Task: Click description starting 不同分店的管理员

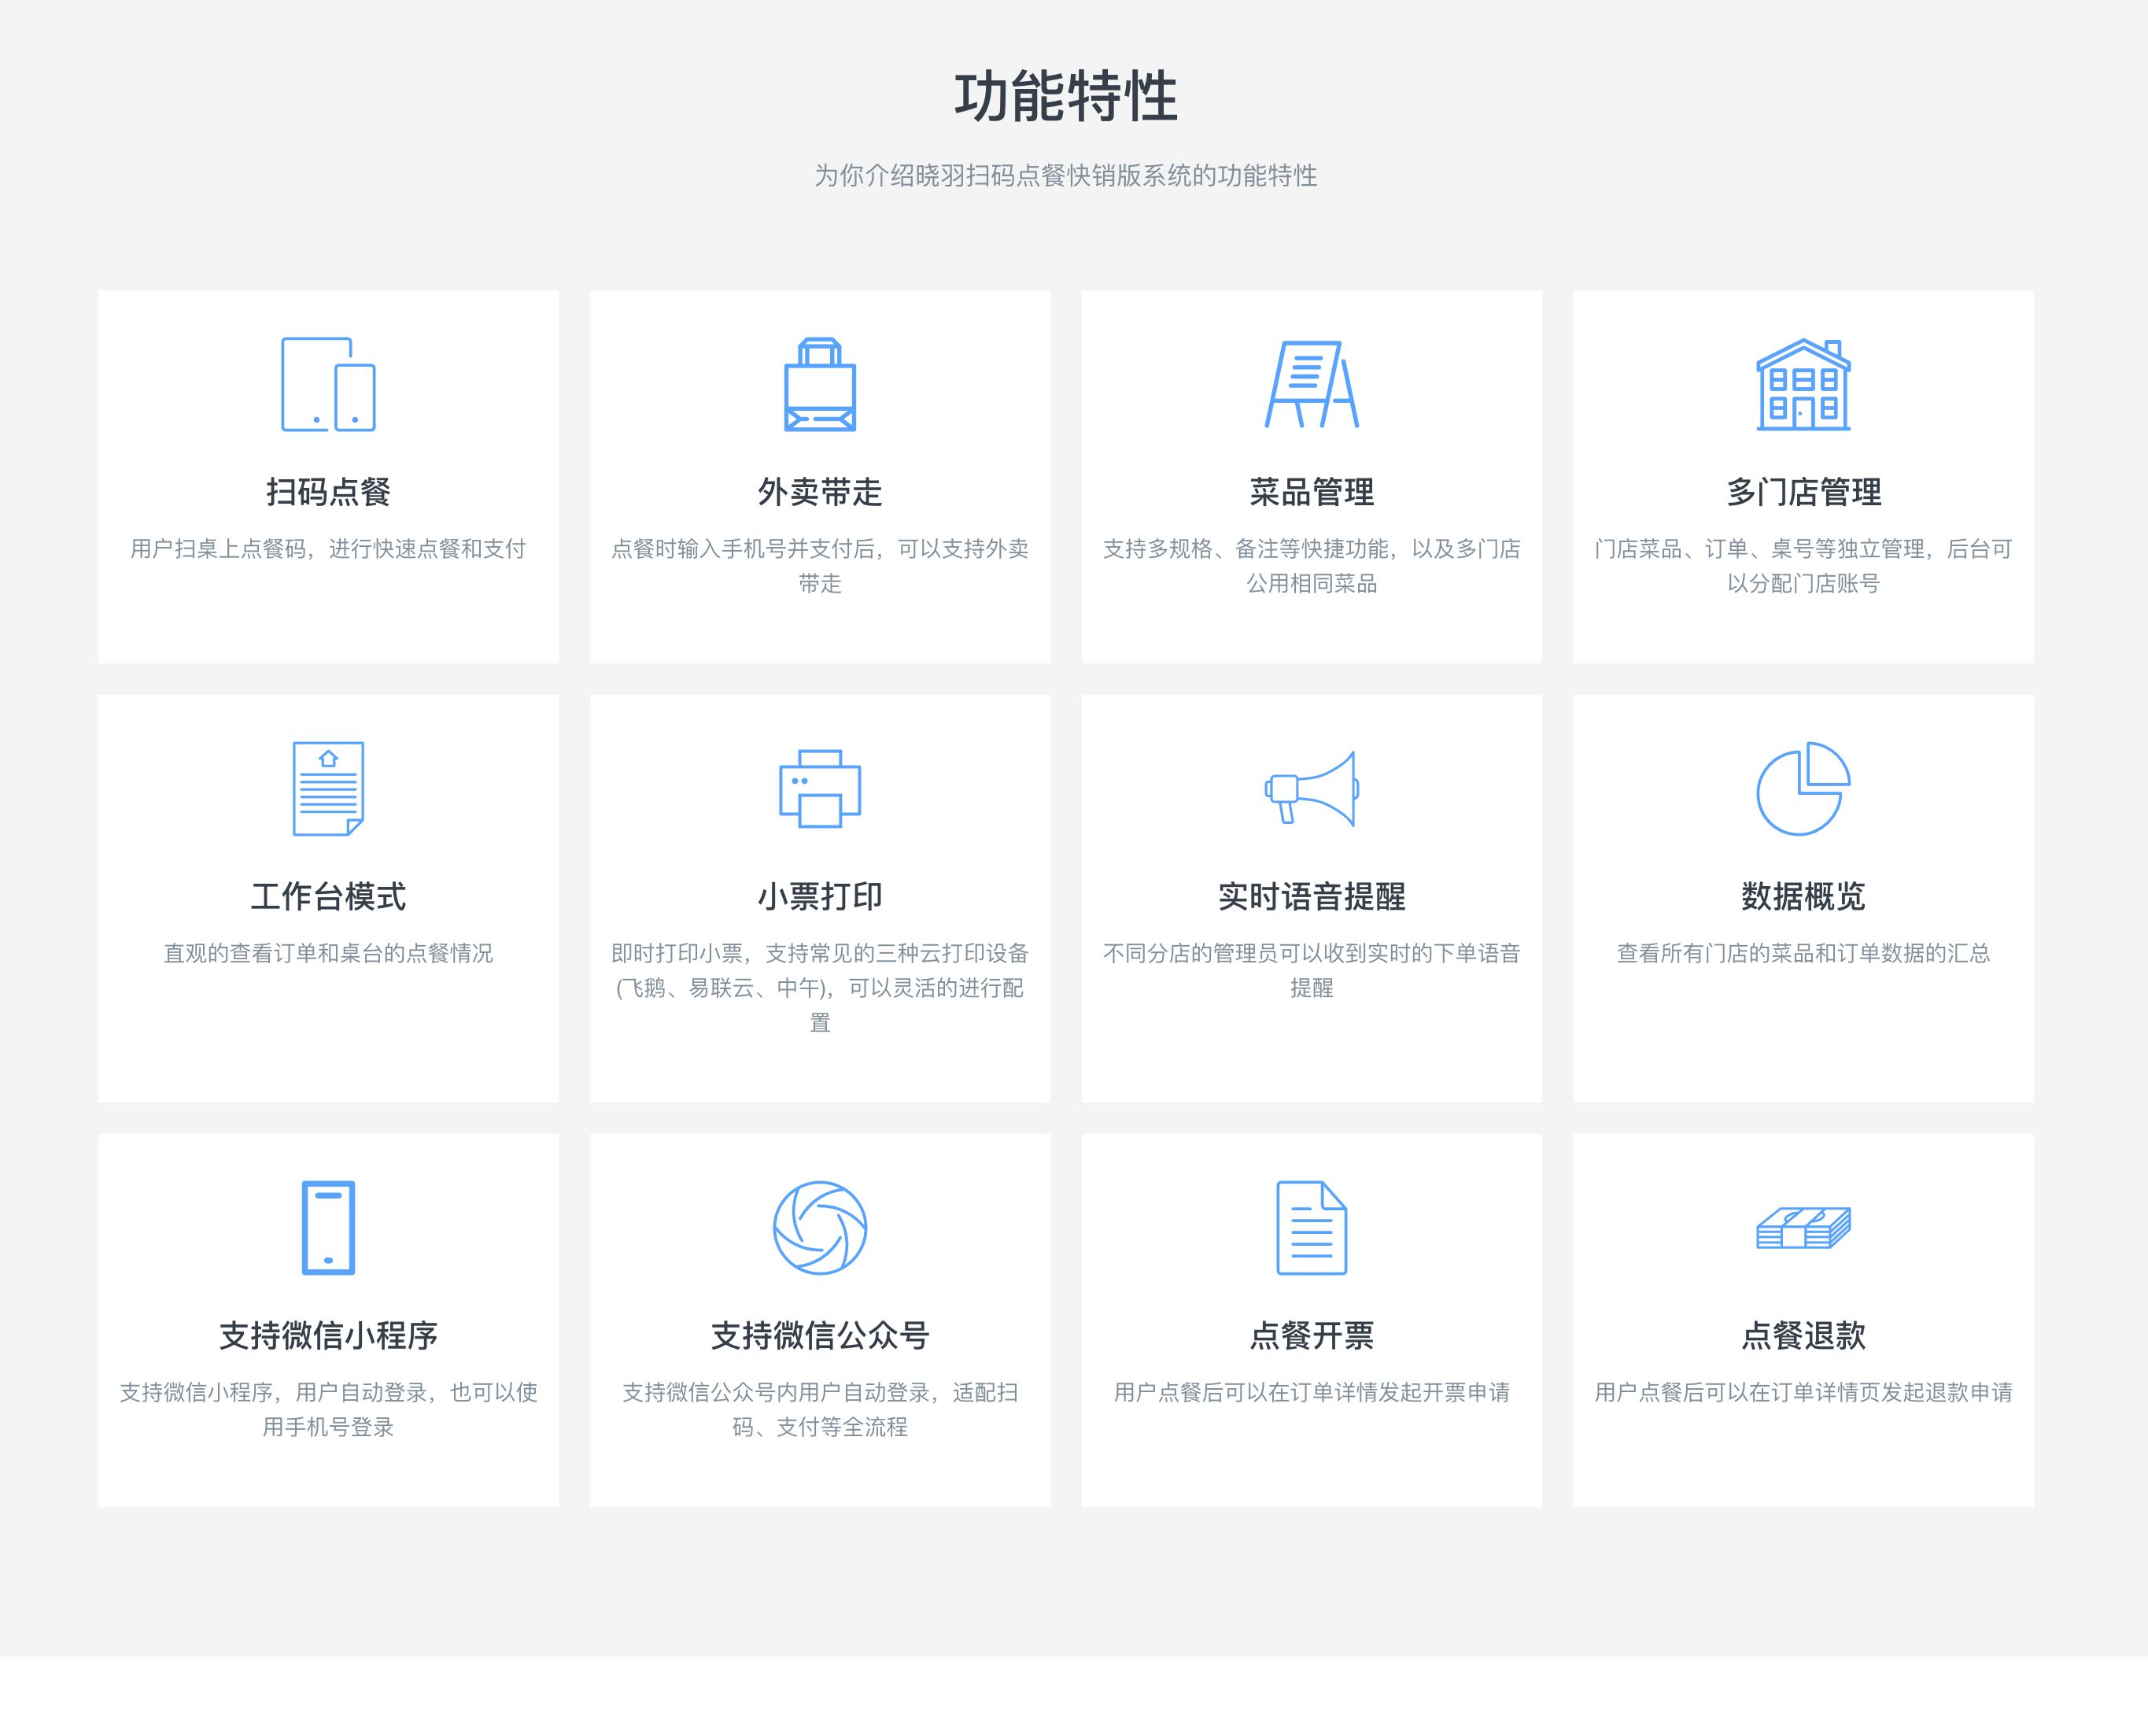Action: [1311, 970]
